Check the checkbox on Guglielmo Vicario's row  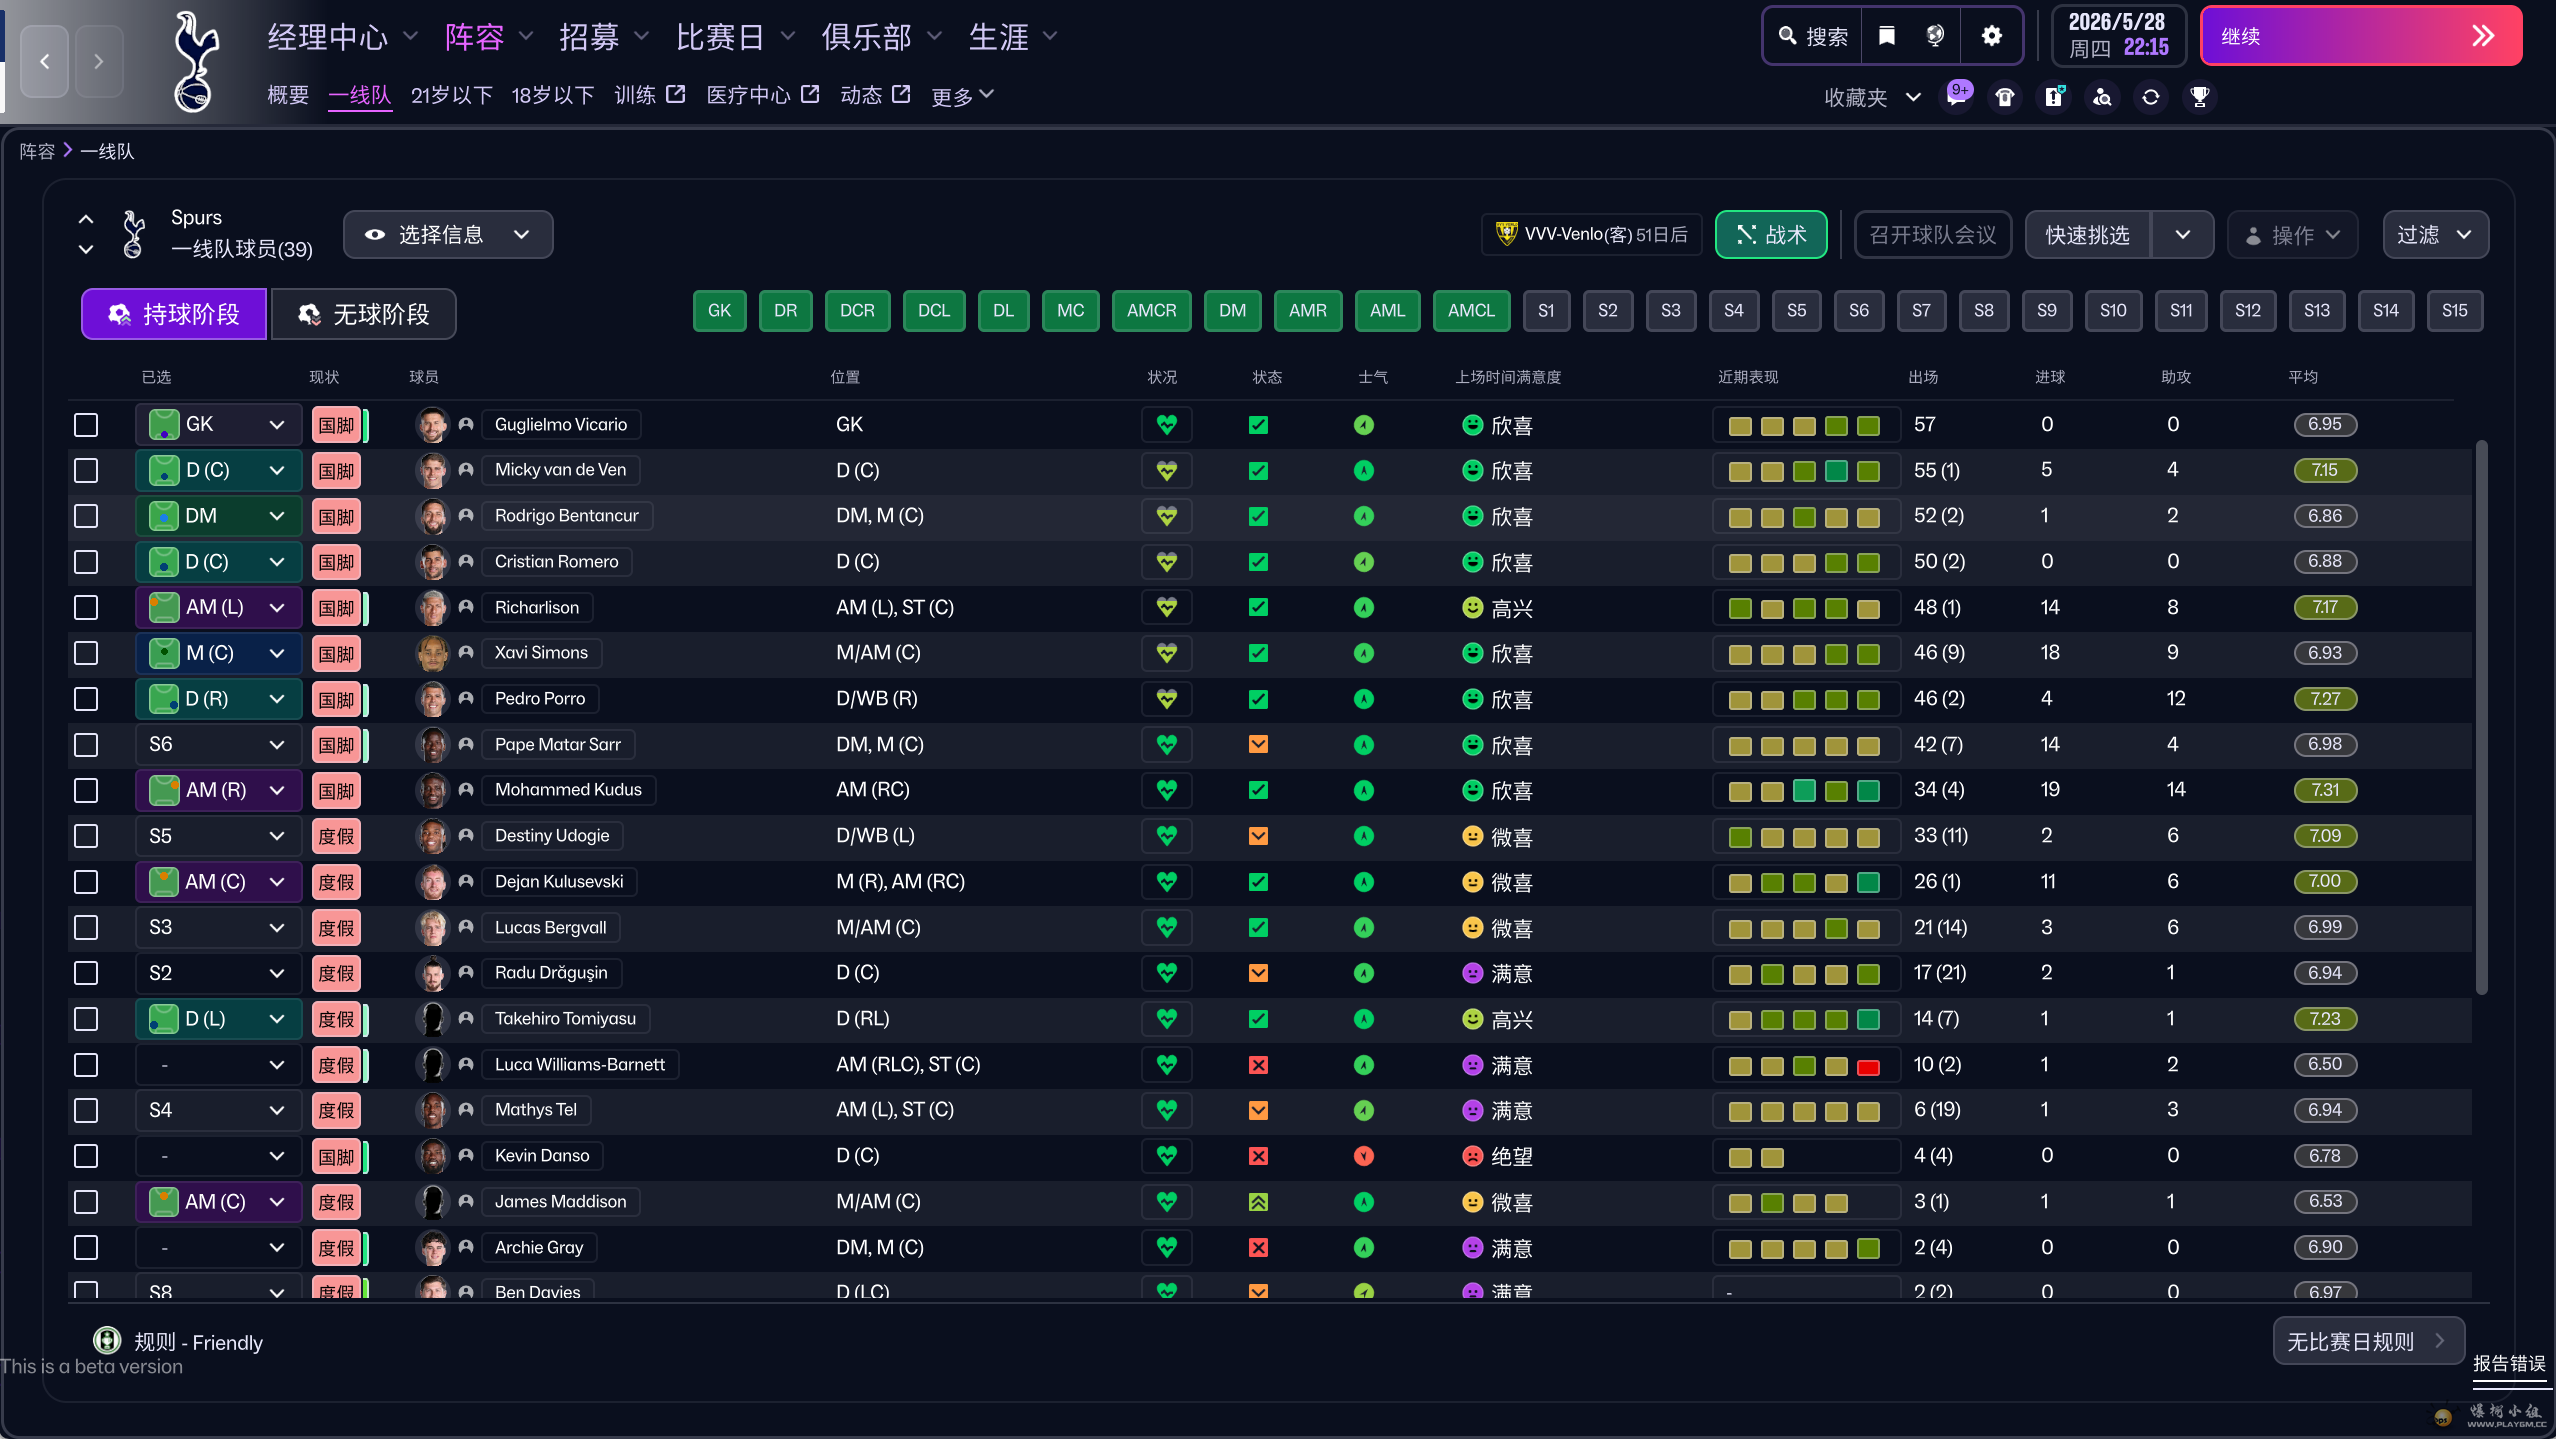(x=86, y=424)
